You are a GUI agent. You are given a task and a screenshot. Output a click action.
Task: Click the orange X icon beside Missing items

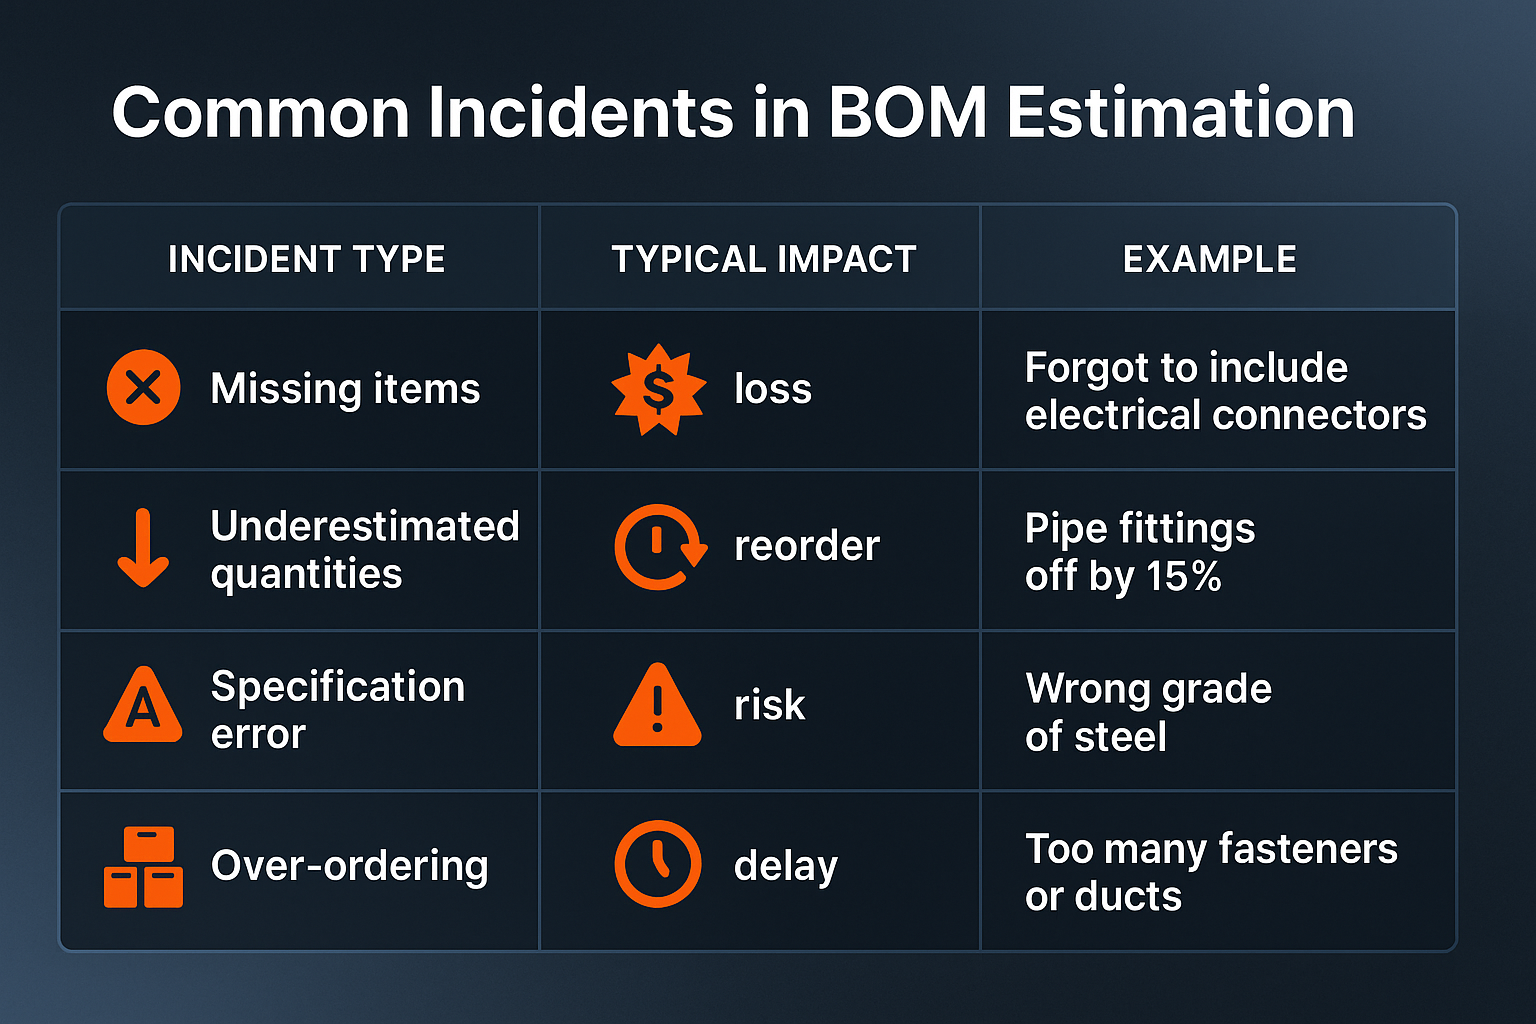143,387
